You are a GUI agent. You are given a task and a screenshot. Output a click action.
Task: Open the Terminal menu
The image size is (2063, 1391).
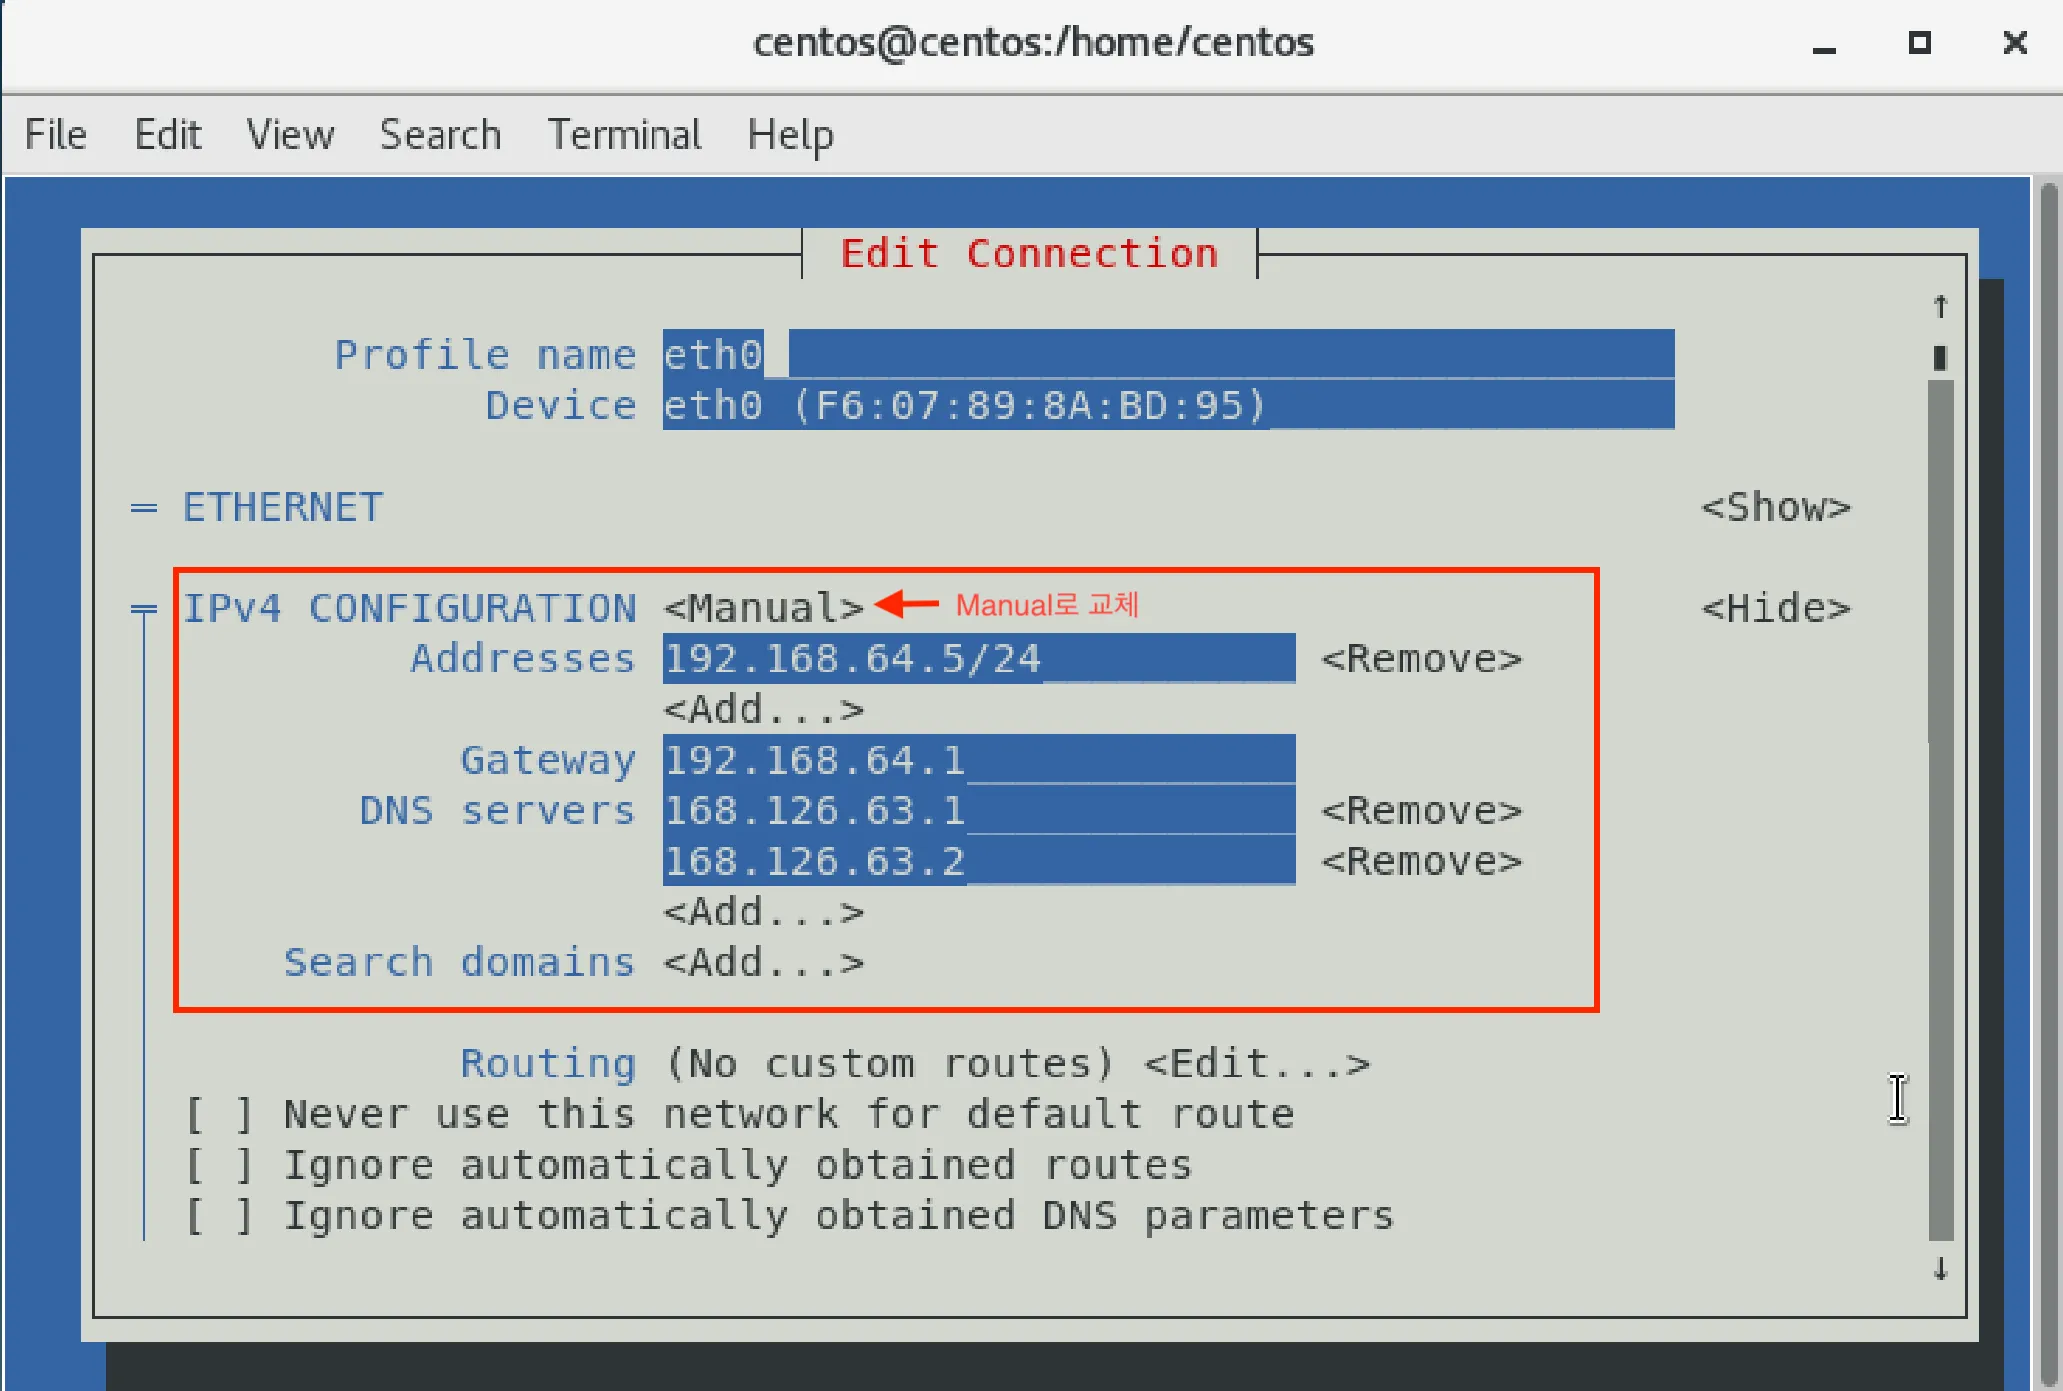pyautogui.click(x=624, y=134)
